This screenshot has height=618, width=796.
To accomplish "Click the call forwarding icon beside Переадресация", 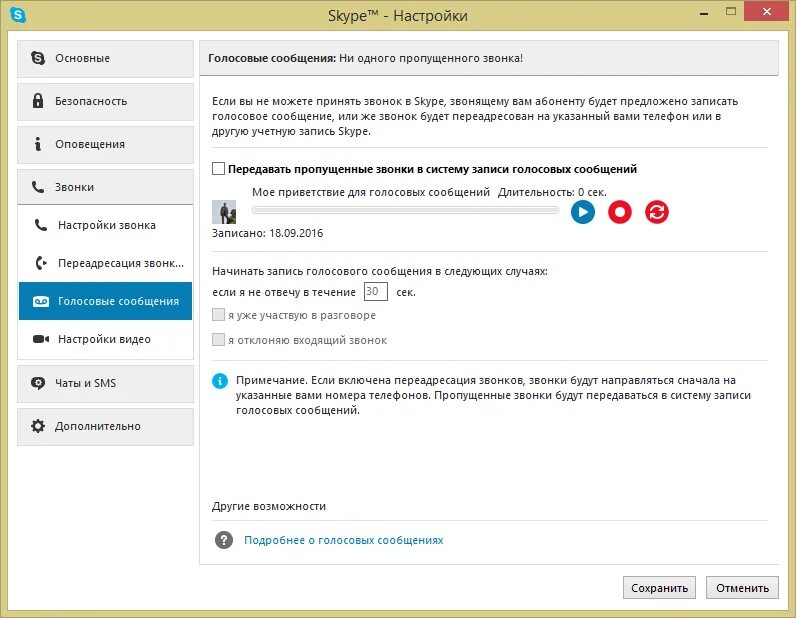I will point(41,263).
